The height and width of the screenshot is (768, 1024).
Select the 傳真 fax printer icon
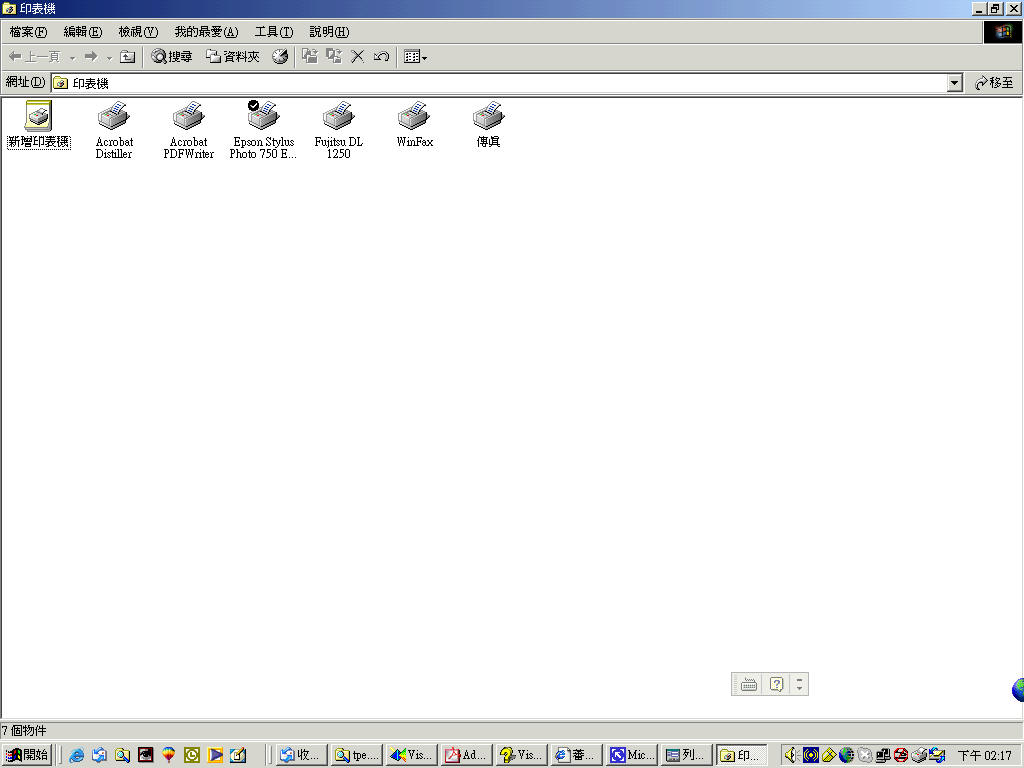(x=488, y=125)
